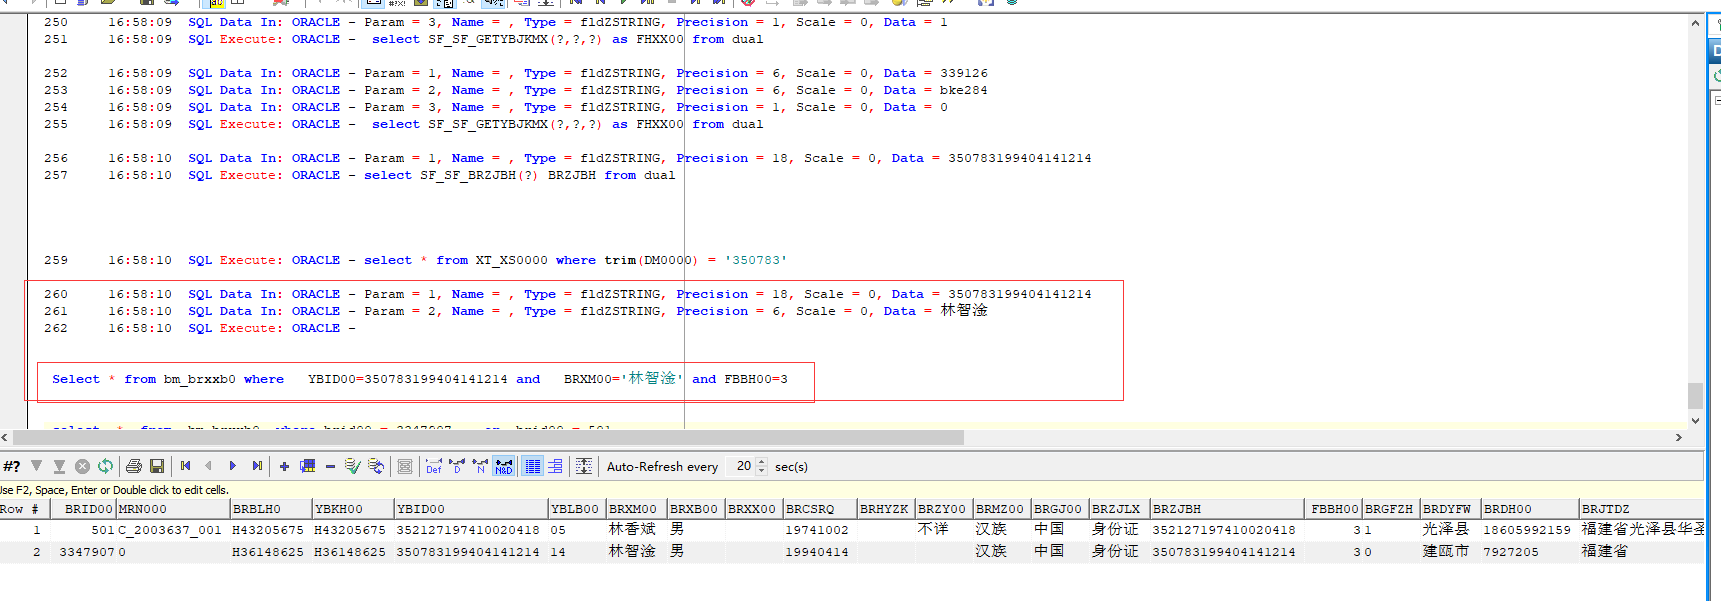Click log line 260 Param 1 data entry
This screenshot has height=601, width=1721.
click(x=568, y=294)
